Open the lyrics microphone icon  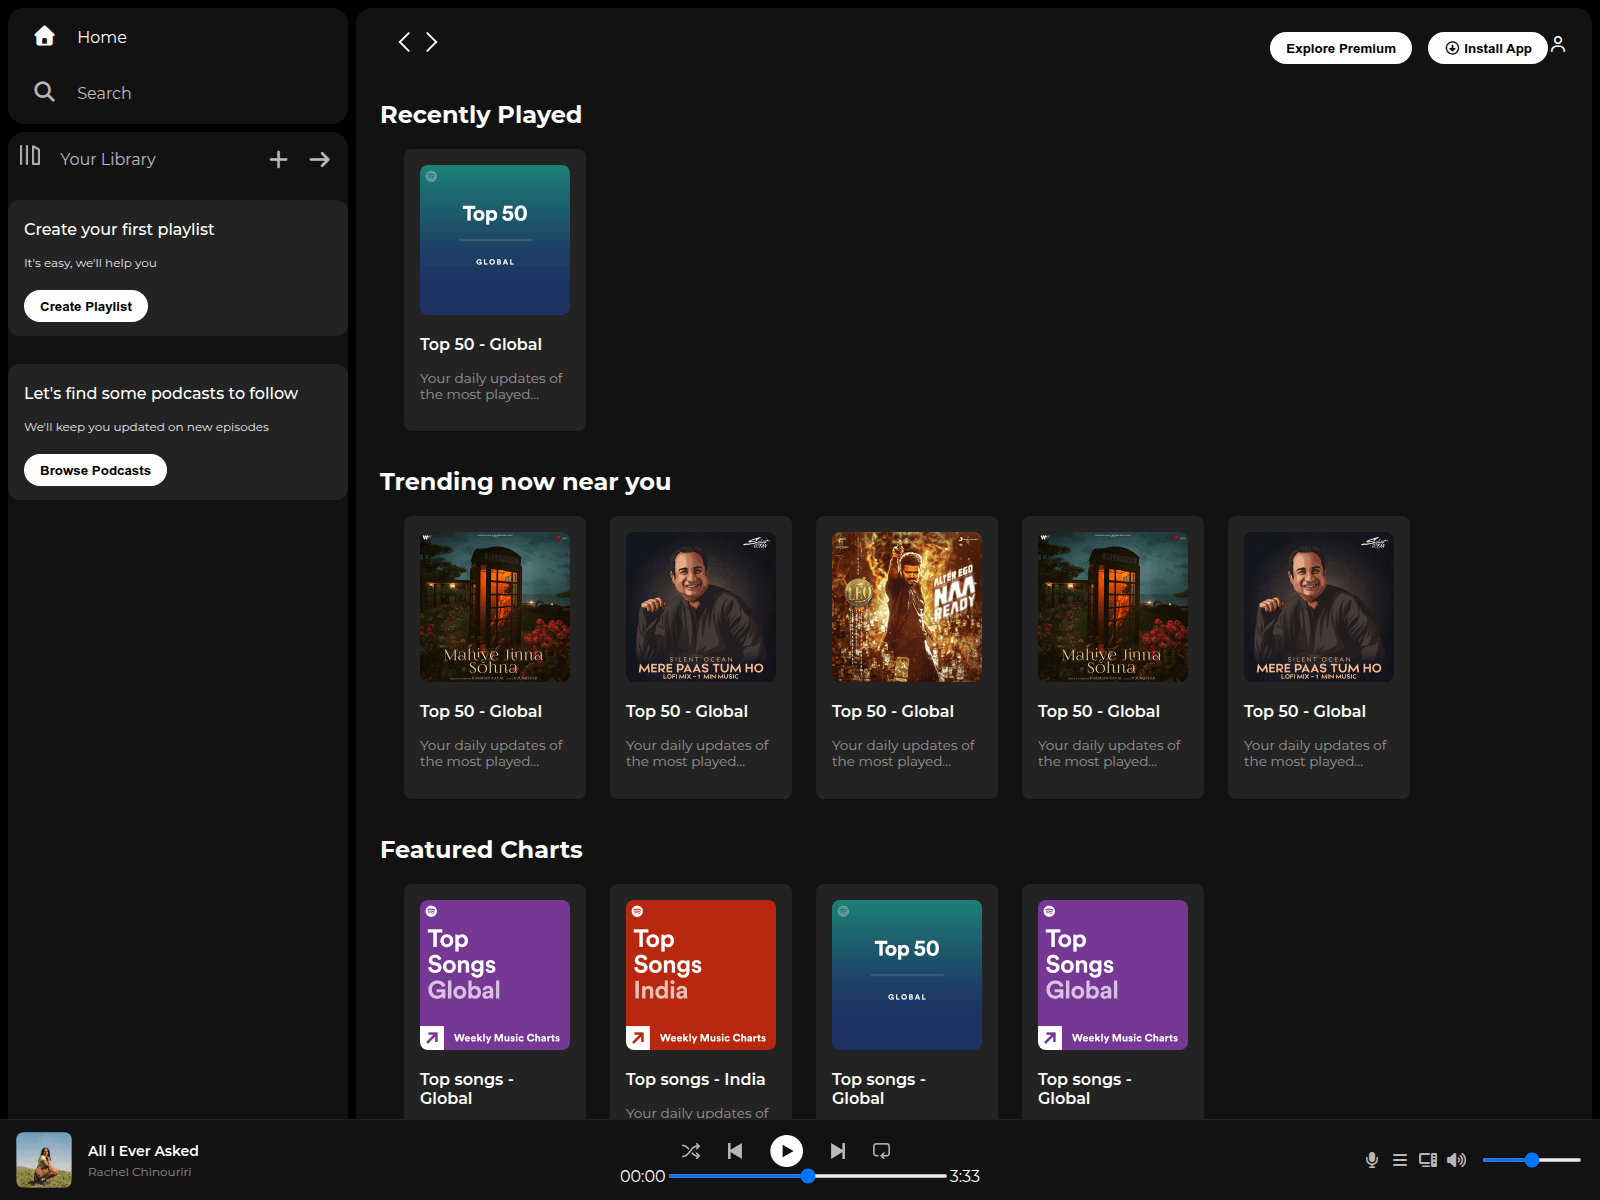coord(1372,1160)
